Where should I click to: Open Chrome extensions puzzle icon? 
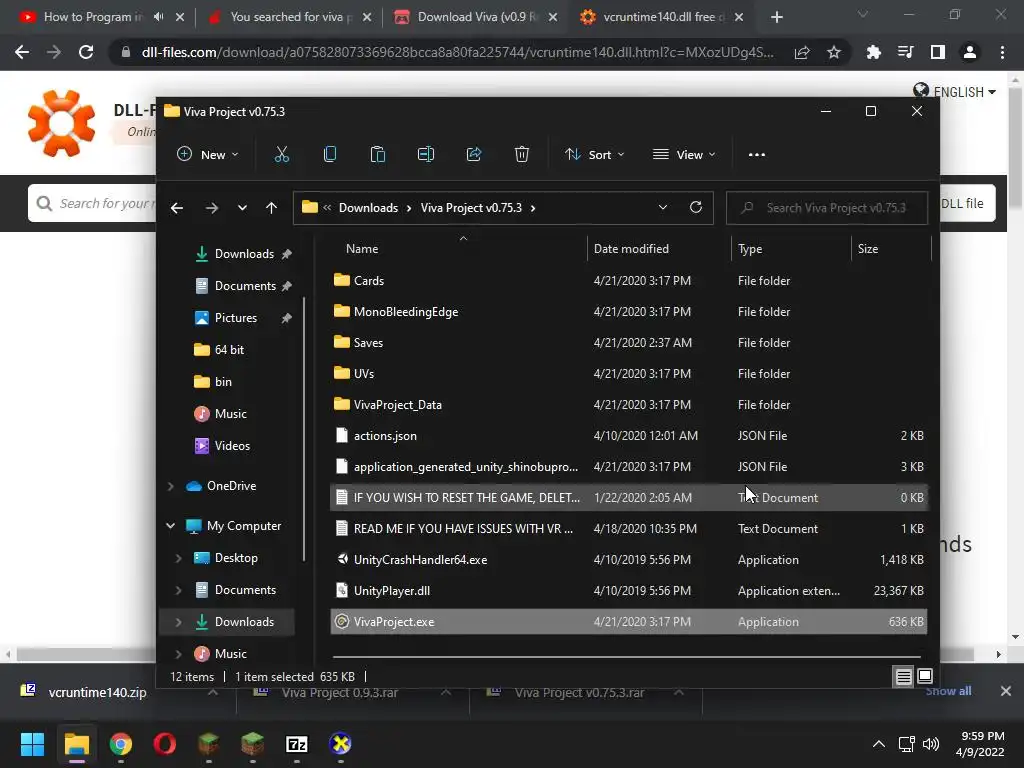click(x=873, y=52)
